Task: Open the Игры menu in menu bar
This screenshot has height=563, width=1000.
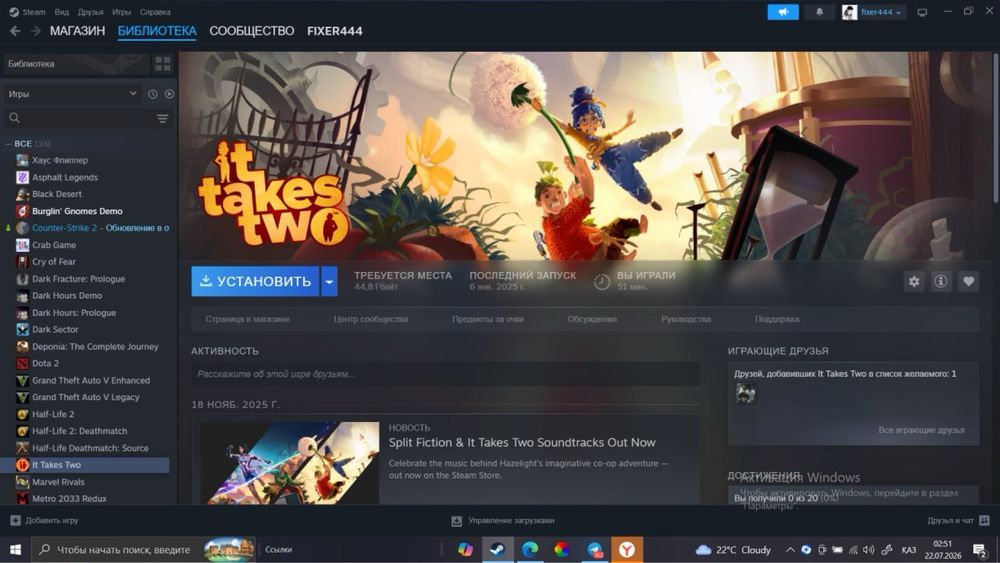Action: click(x=122, y=12)
